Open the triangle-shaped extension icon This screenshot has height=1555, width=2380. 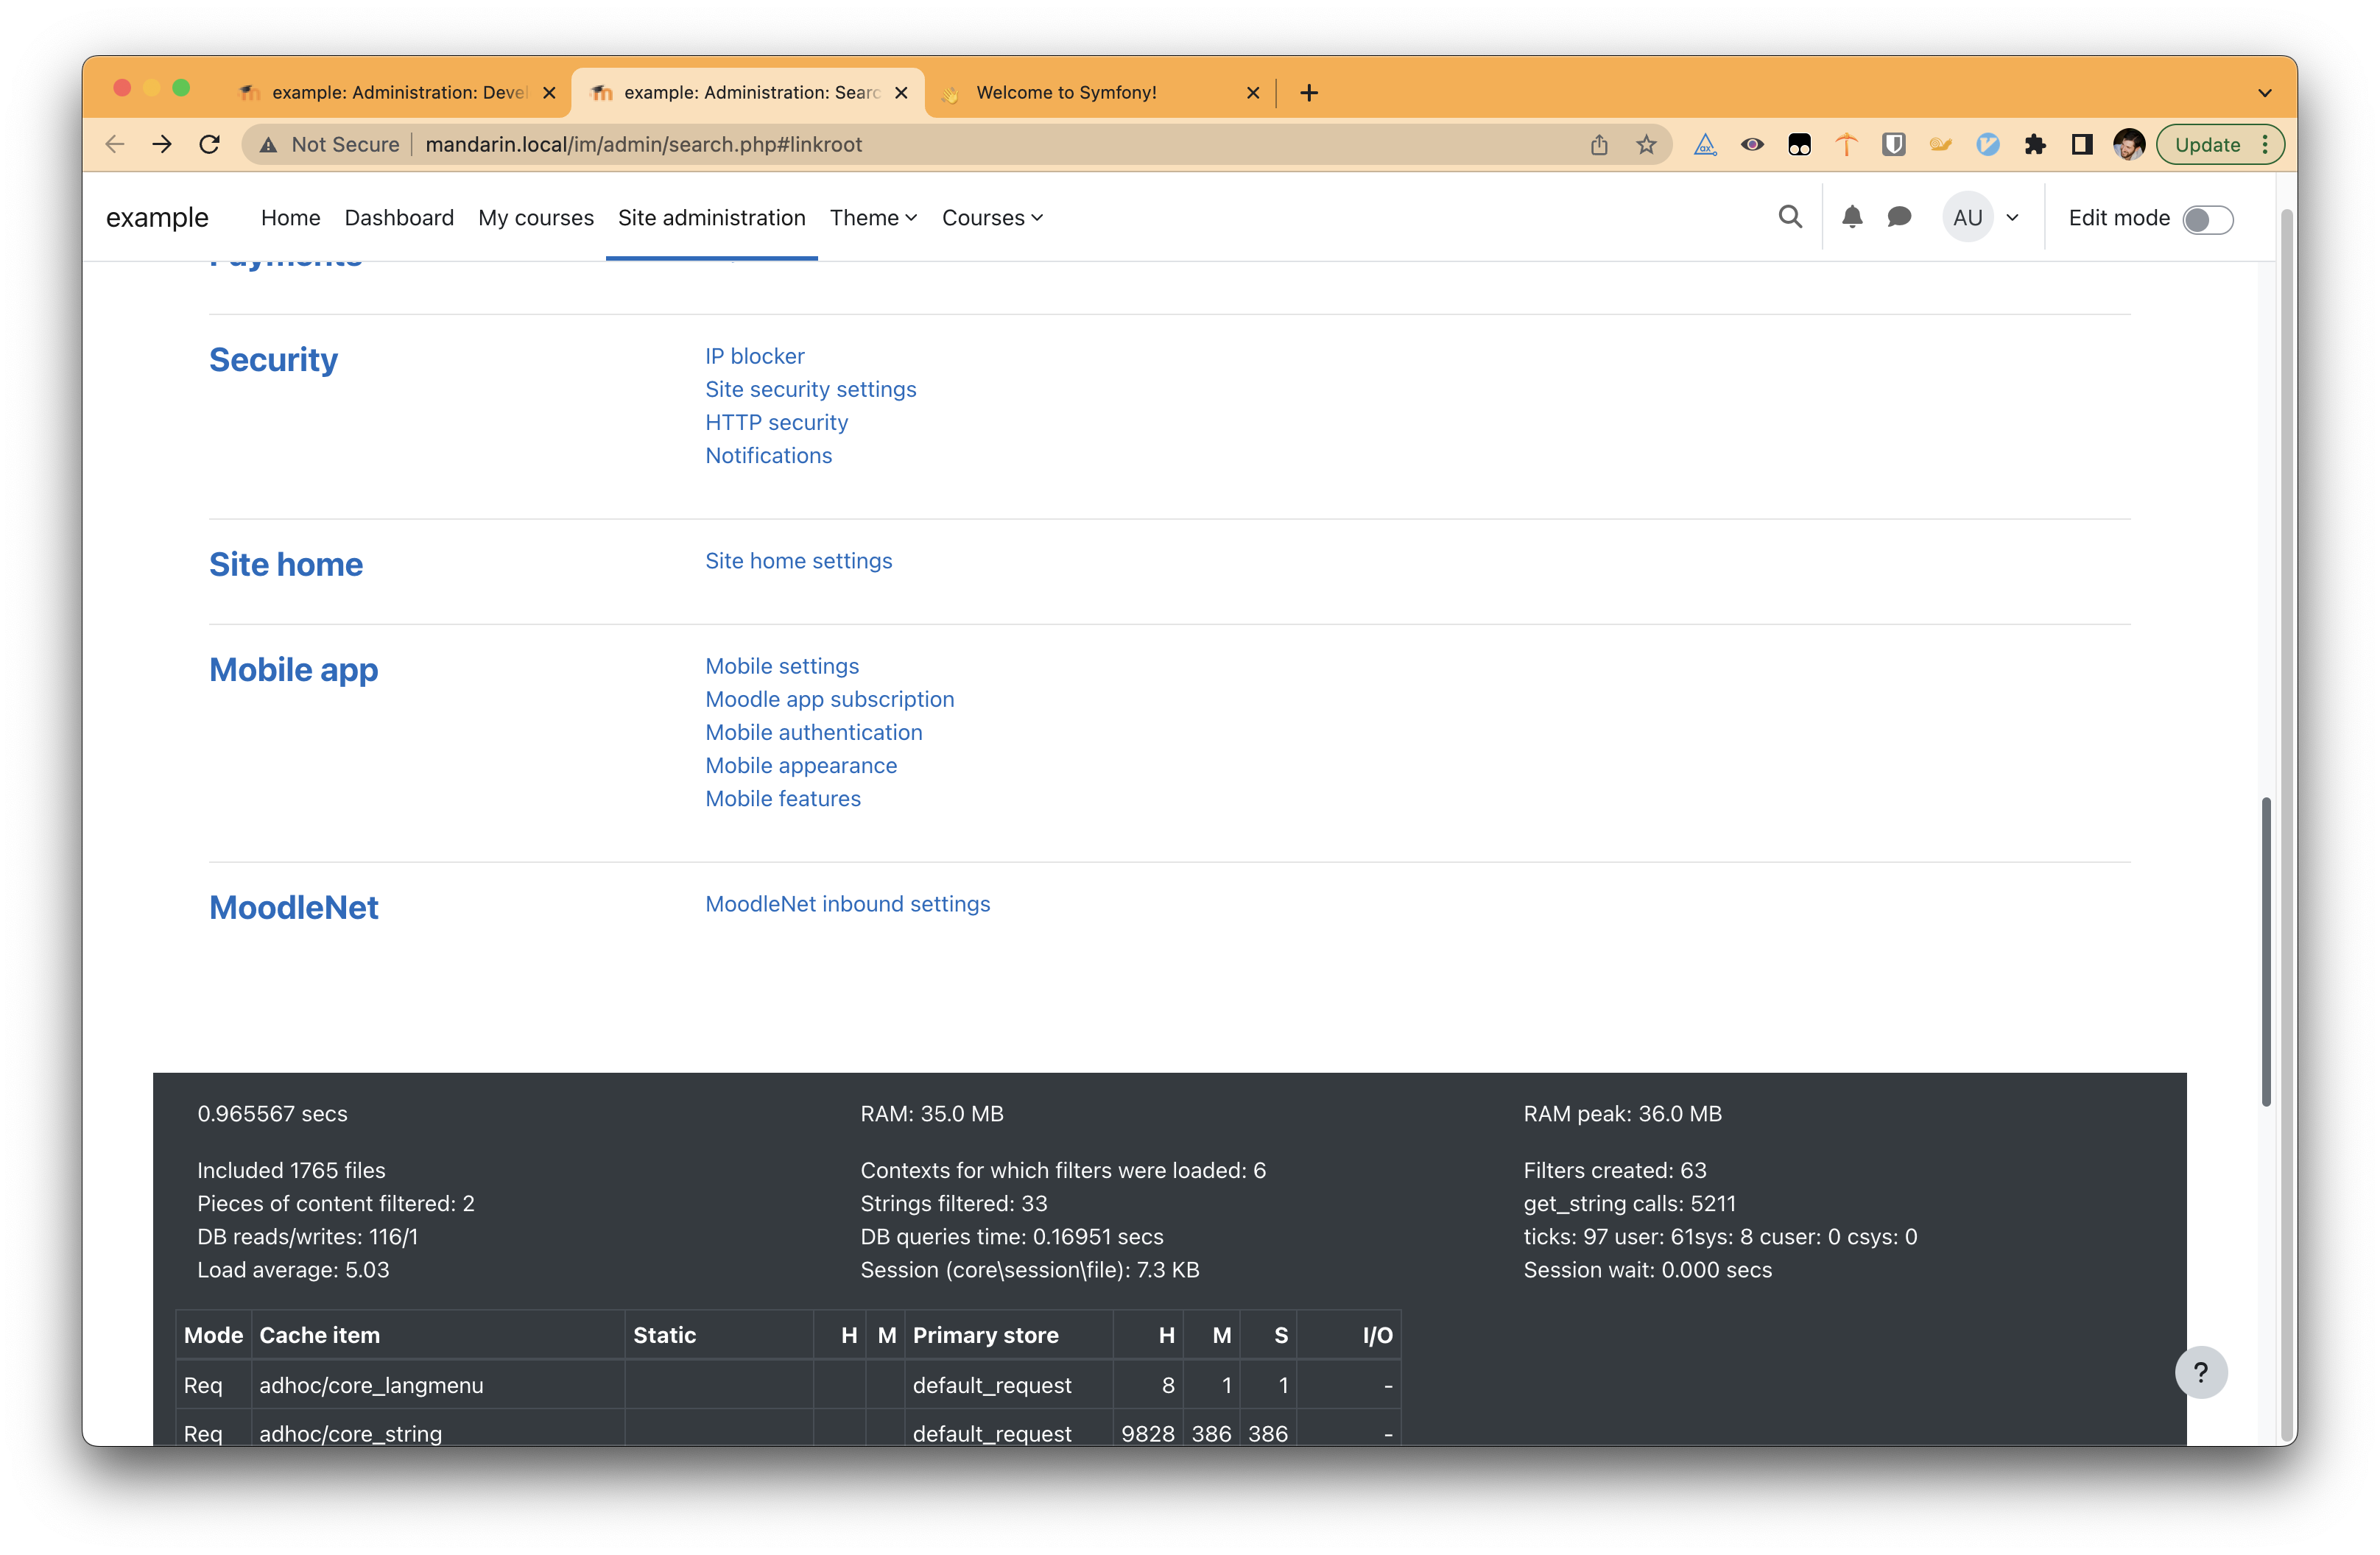(1705, 145)
